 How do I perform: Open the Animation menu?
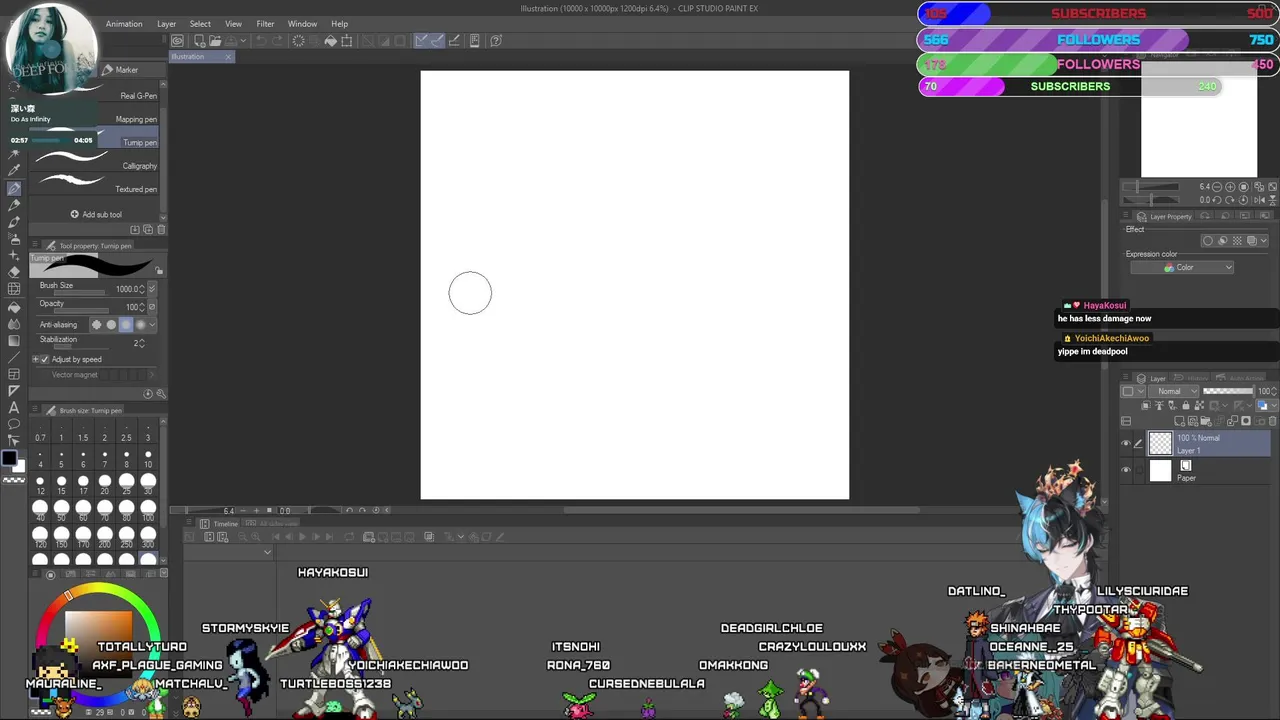(124, 24)
